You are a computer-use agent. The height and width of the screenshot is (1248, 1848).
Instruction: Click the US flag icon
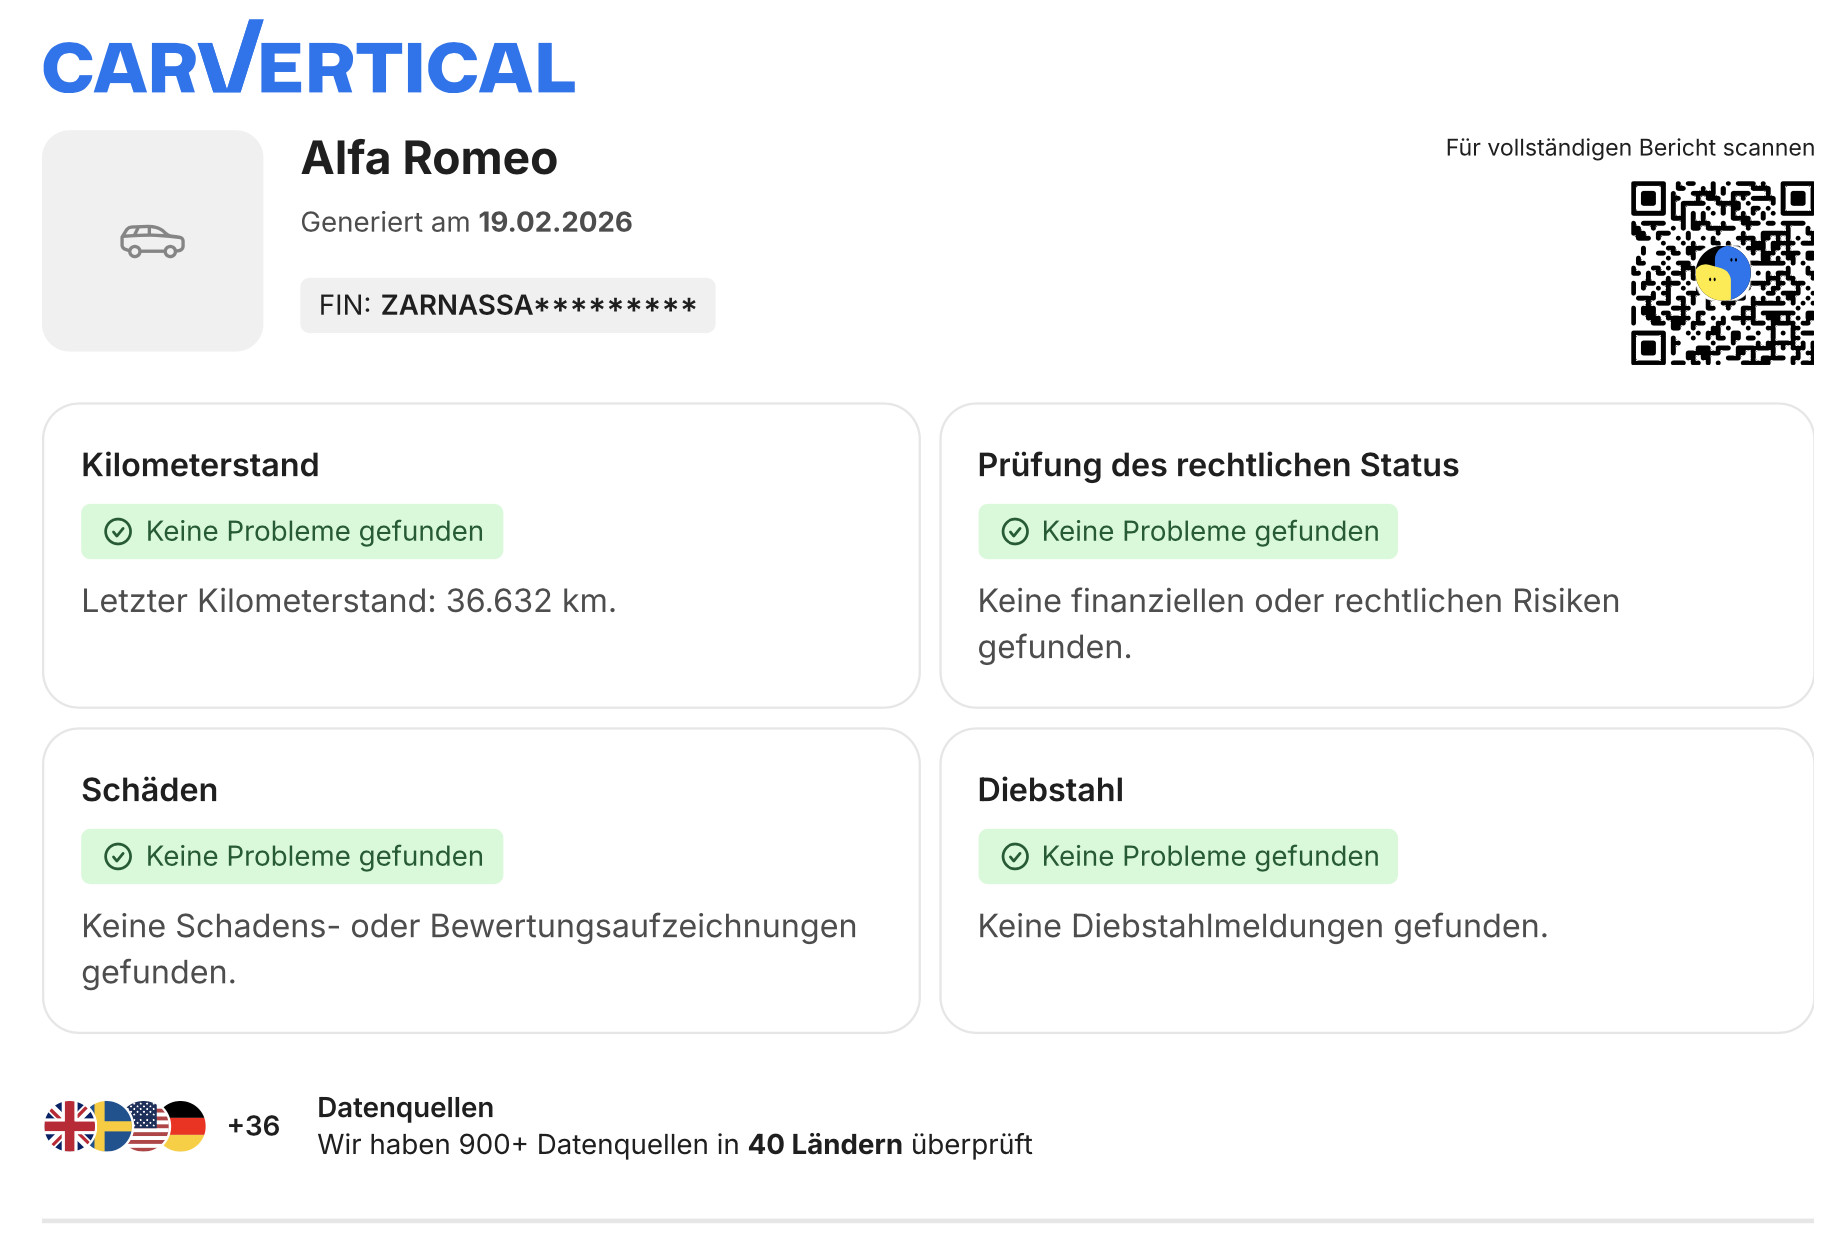pos(148,1127)
